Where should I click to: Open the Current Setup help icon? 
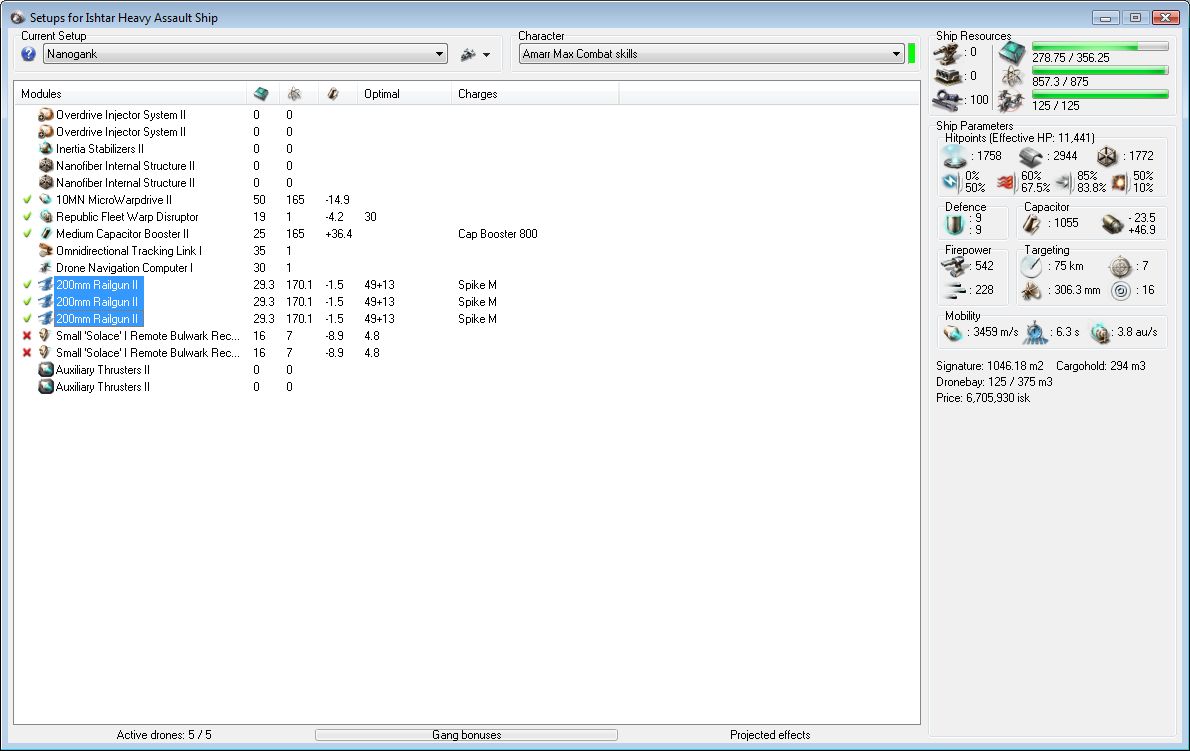pos(29,54)
